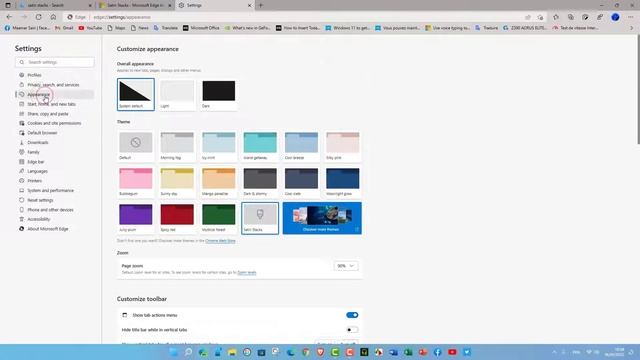Show more bookmarks with the overflow chevron
Screen dimensions: 640x360
pos(631,28)
